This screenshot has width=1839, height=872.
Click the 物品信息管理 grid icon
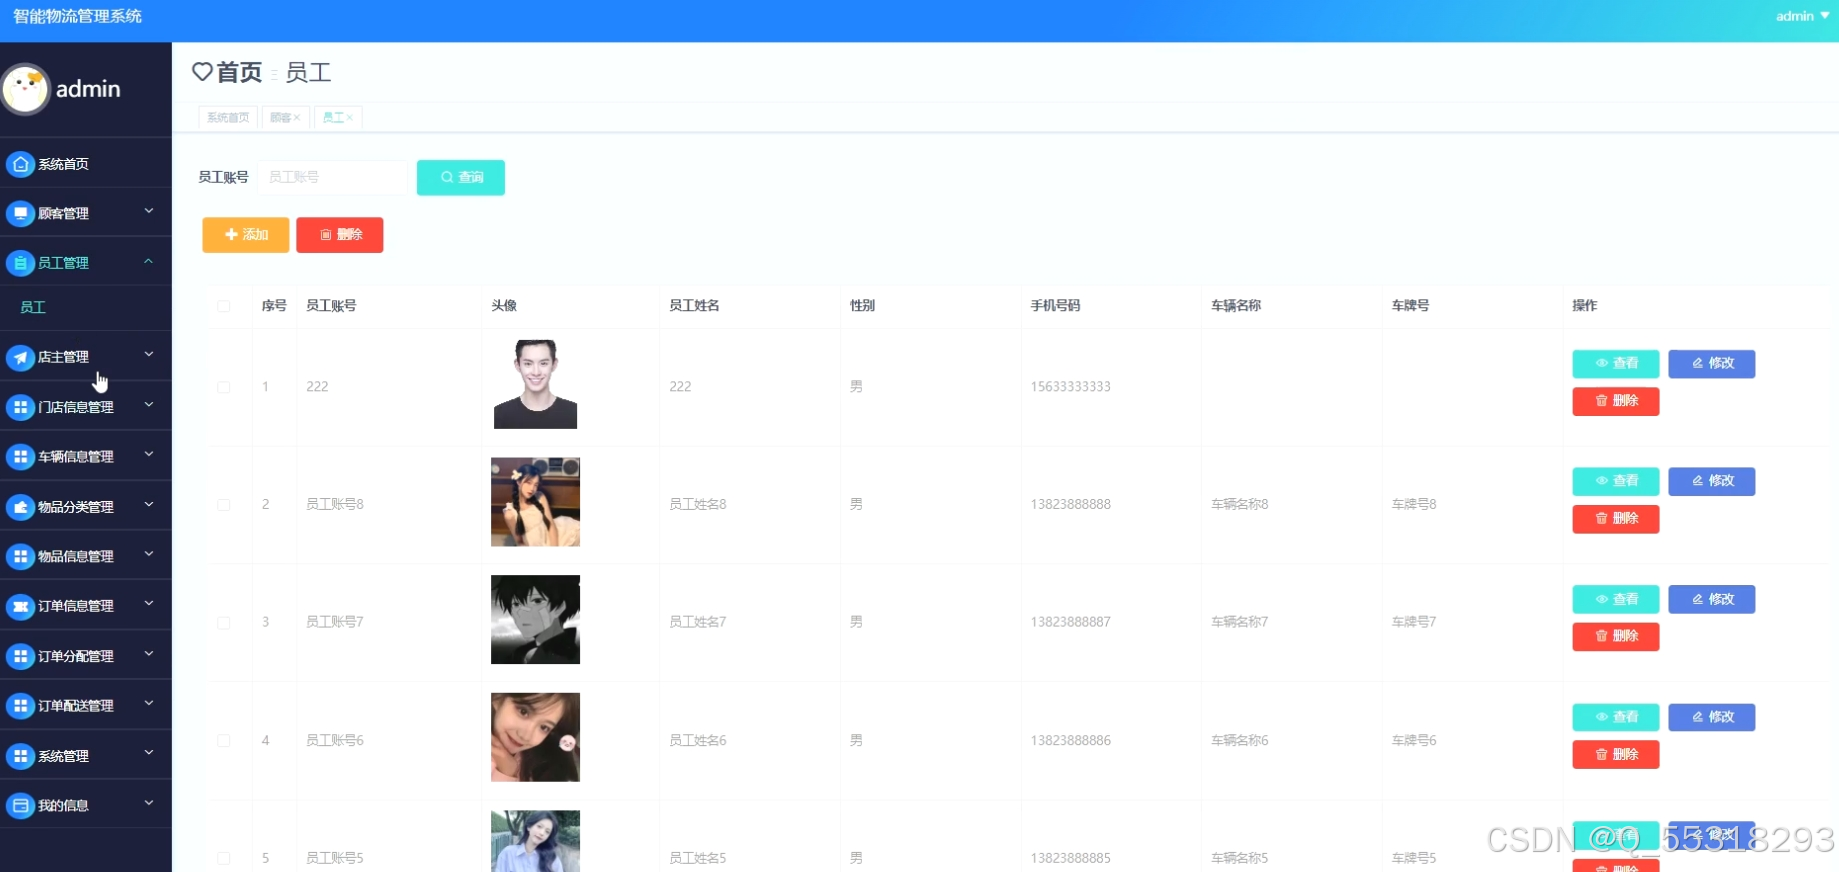point(20,556)
